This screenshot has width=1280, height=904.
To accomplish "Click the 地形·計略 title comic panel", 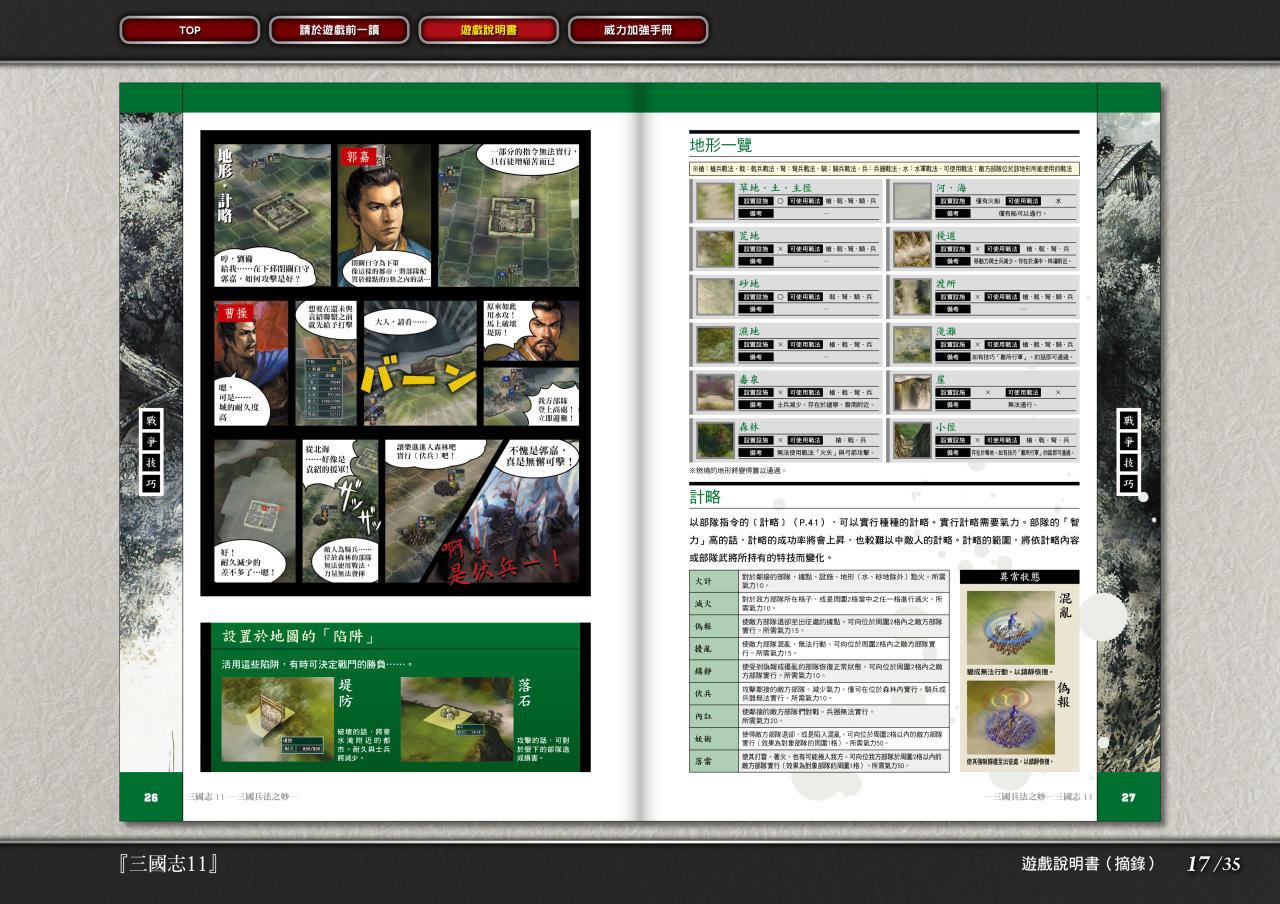I will click(x=273, y=216).
